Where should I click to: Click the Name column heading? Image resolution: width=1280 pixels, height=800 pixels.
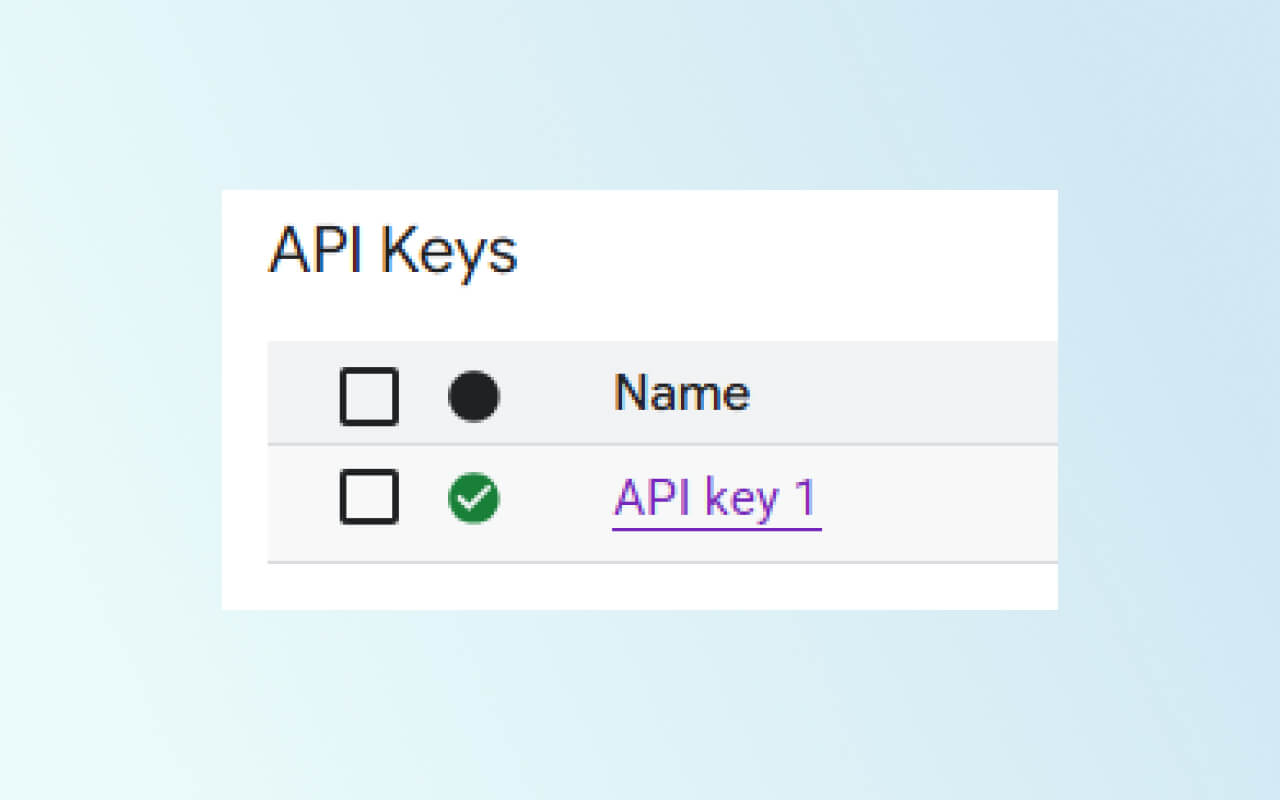(x=681, y=393)
